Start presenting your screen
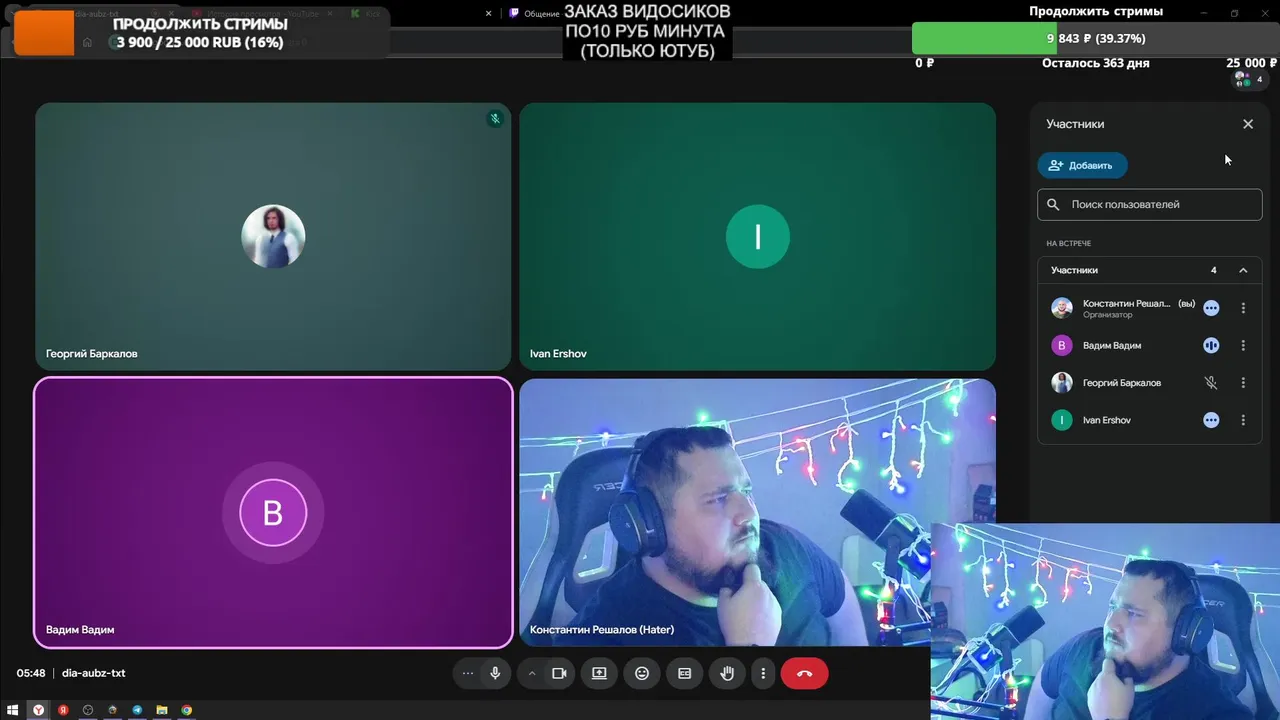The height and width of the screenshot is (720, 1280). [x=599, y=673]
